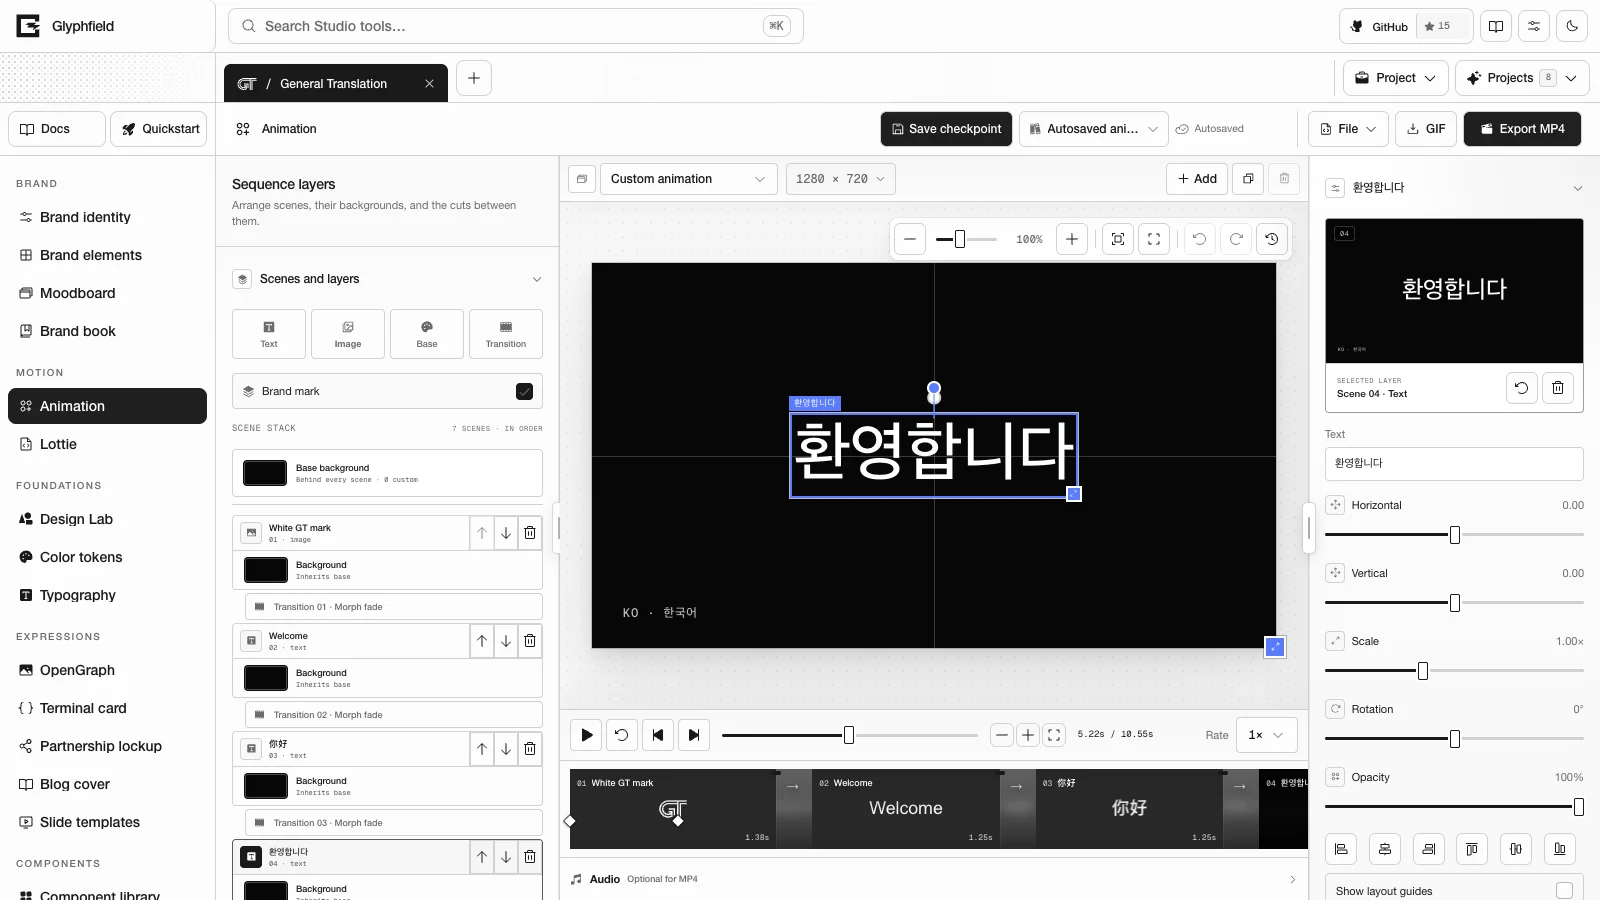The image size is (1600, 900).
Task: Reset the selected Scene 04 text layer
Action: tap(1522, 388)
